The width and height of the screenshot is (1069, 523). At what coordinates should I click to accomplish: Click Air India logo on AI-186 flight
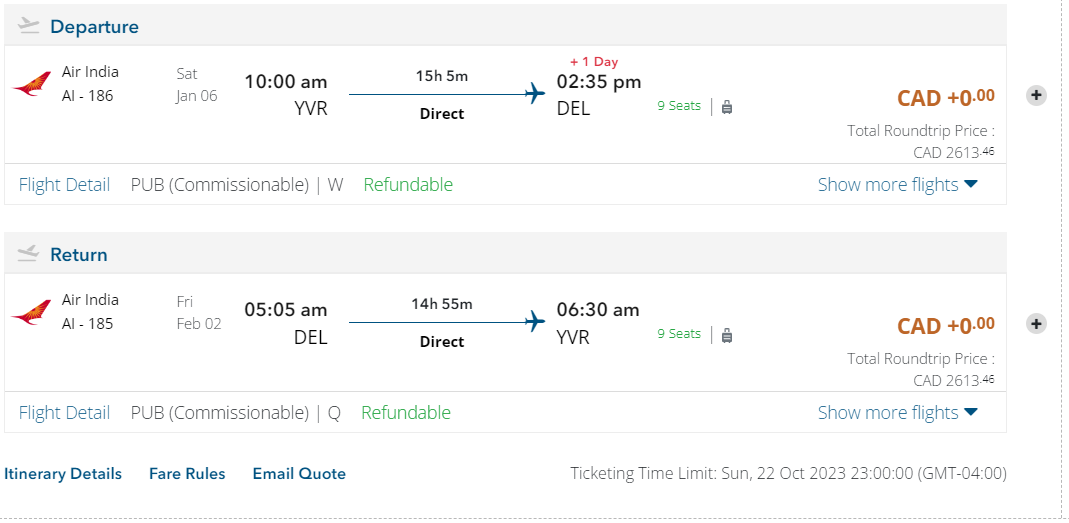32,84
